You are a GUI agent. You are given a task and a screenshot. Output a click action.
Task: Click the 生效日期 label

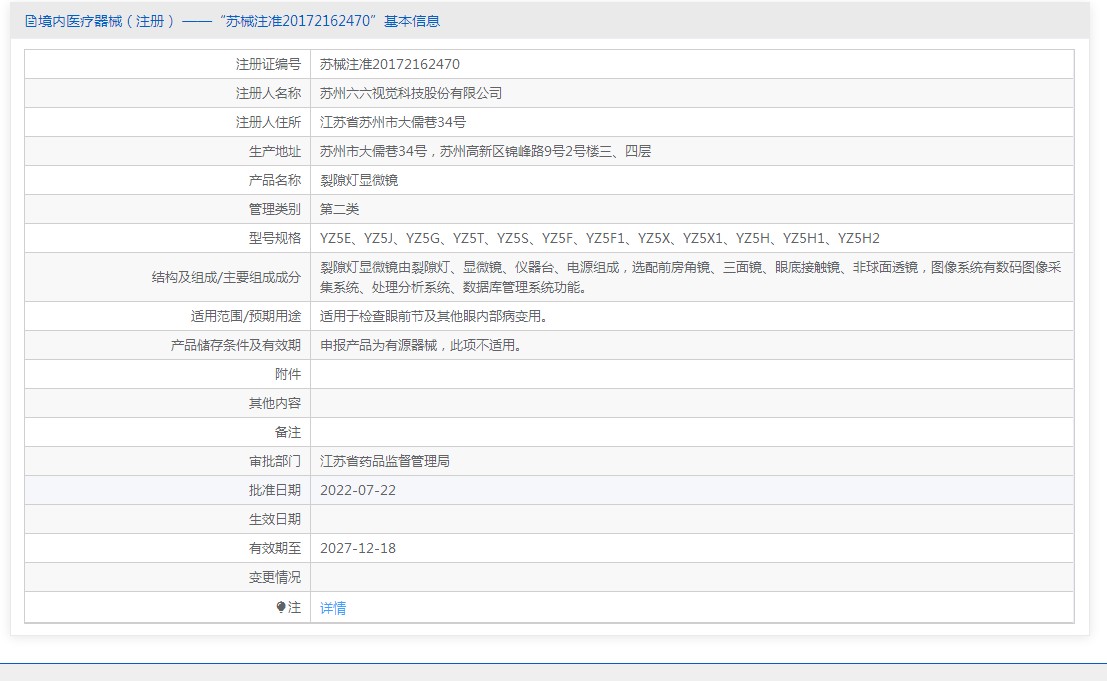(275, 519)
